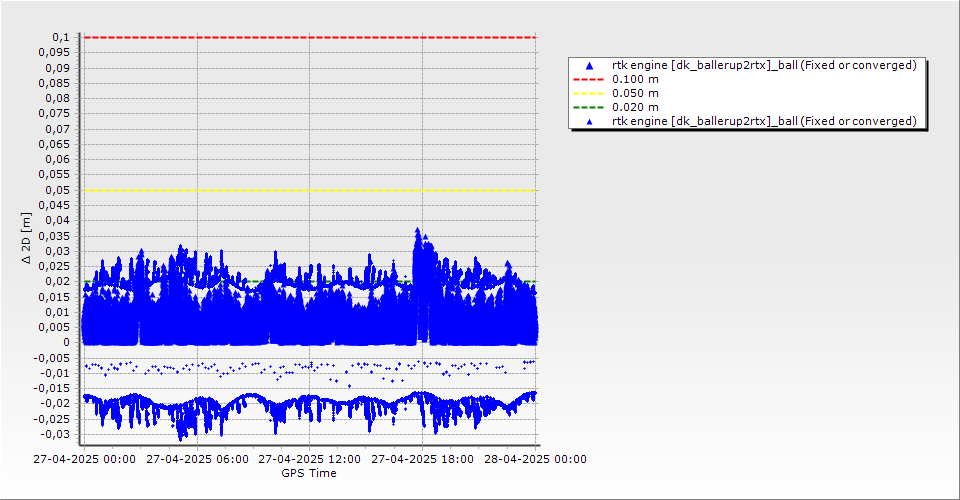Click the '0,085' y-axis tick label
Image resolution: width=960 pixels, height=500 pixels.
[54, 83]
